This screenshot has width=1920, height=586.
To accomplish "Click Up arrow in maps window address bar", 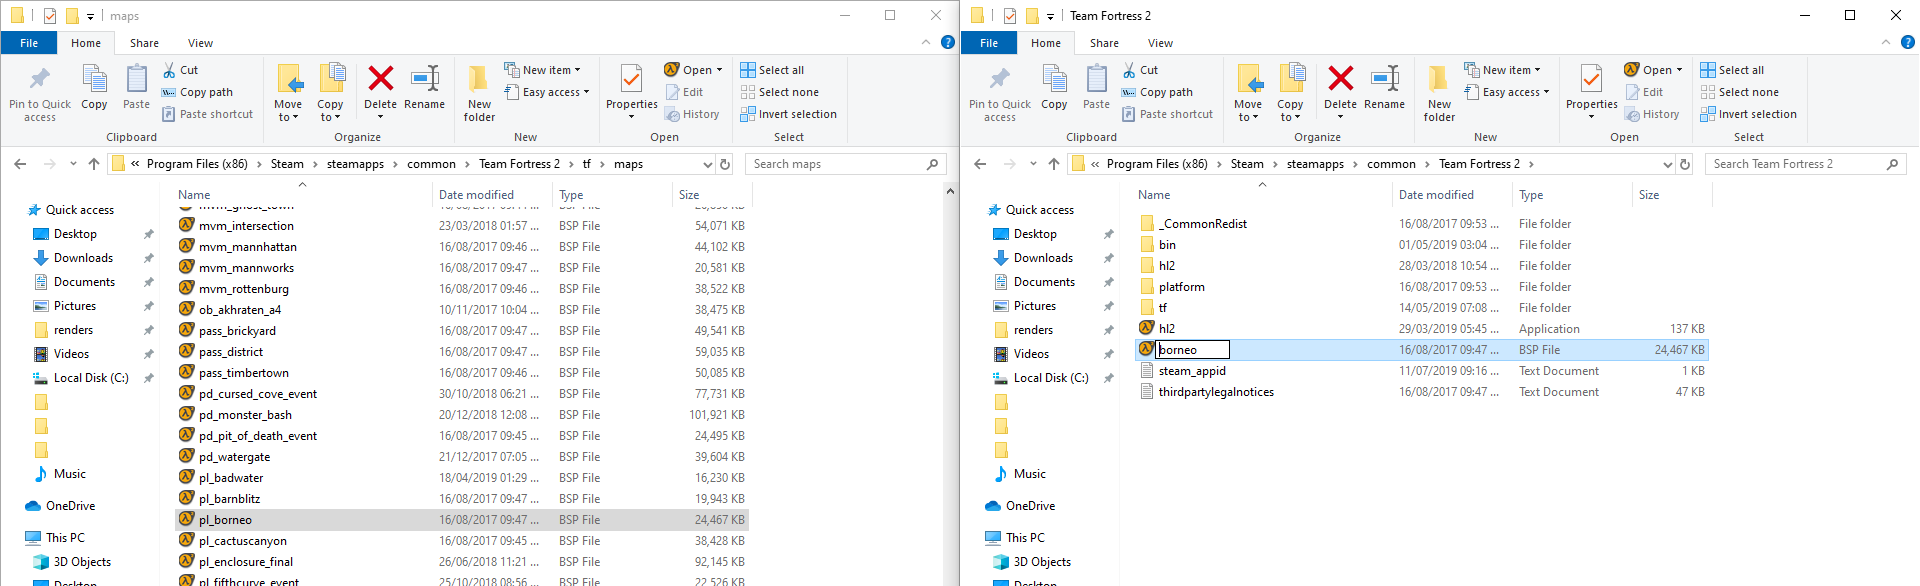I will [x=94, y=164].
